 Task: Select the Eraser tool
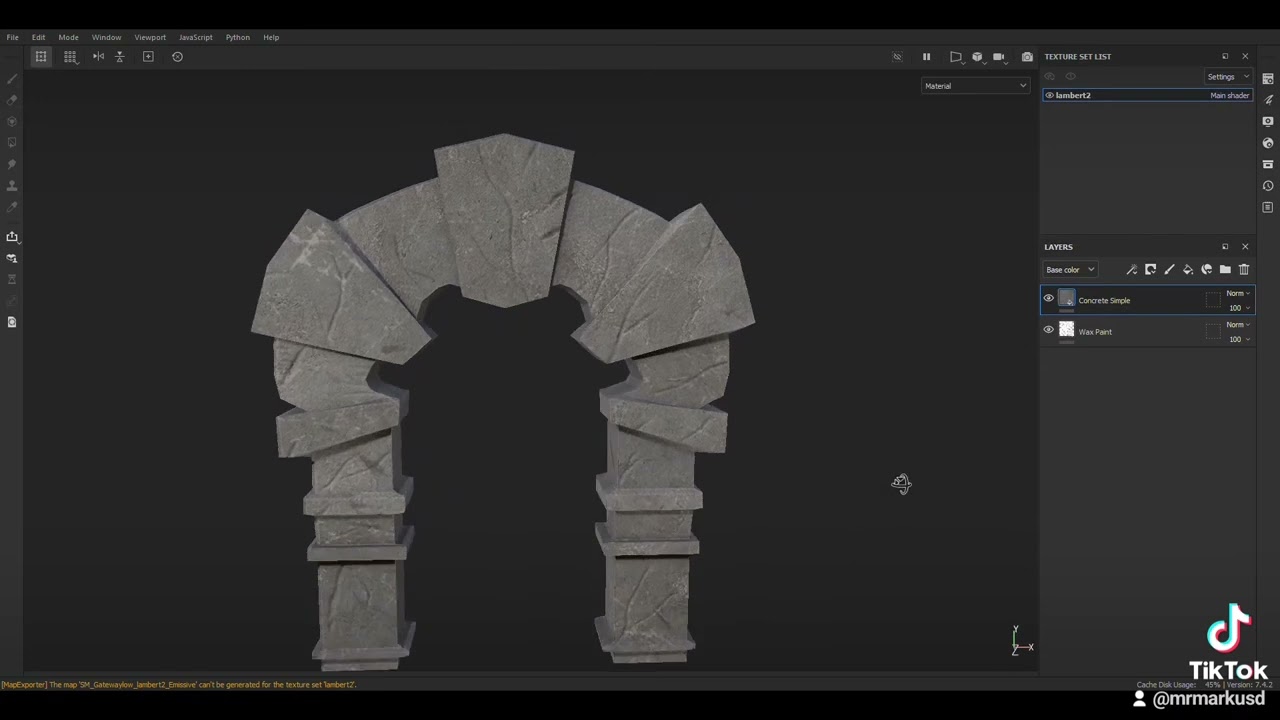(12, 100)
